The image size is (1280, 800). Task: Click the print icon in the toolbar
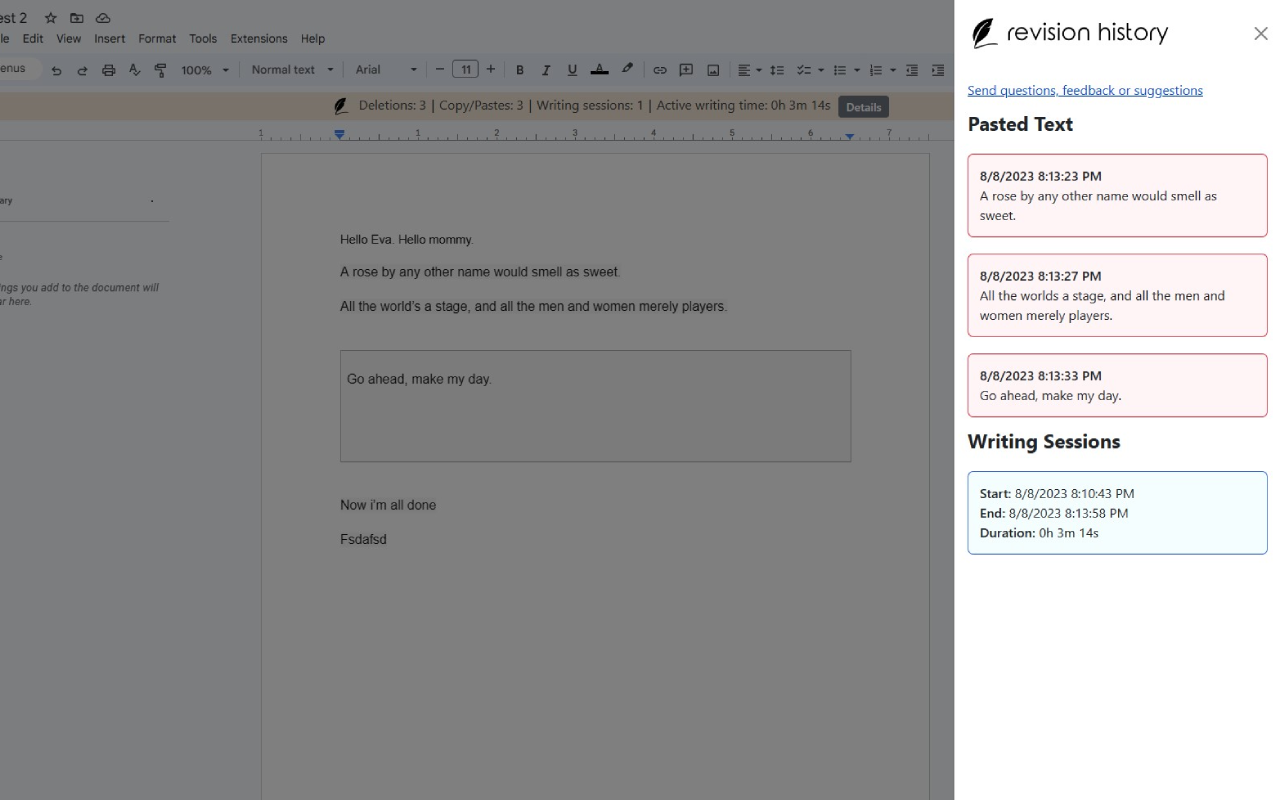tap(108, 70)
